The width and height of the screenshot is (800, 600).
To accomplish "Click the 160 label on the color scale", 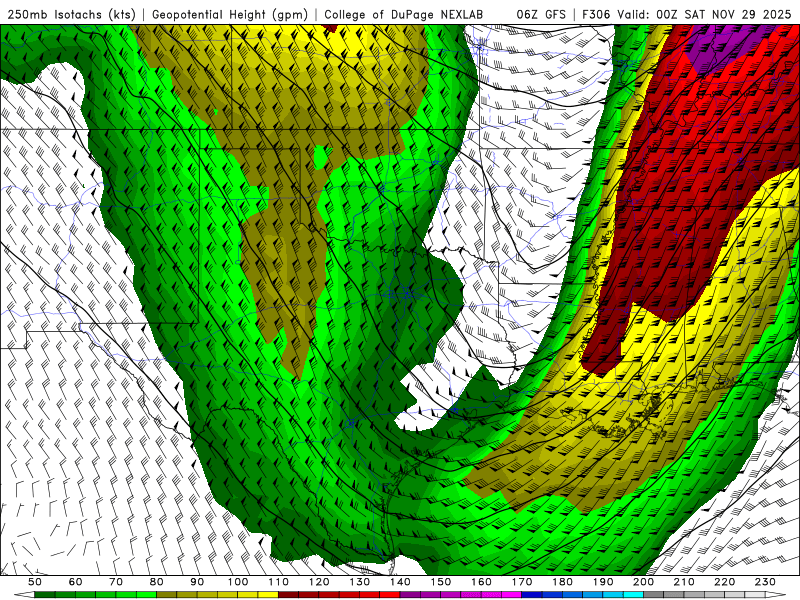I will (x=481, y=582).
